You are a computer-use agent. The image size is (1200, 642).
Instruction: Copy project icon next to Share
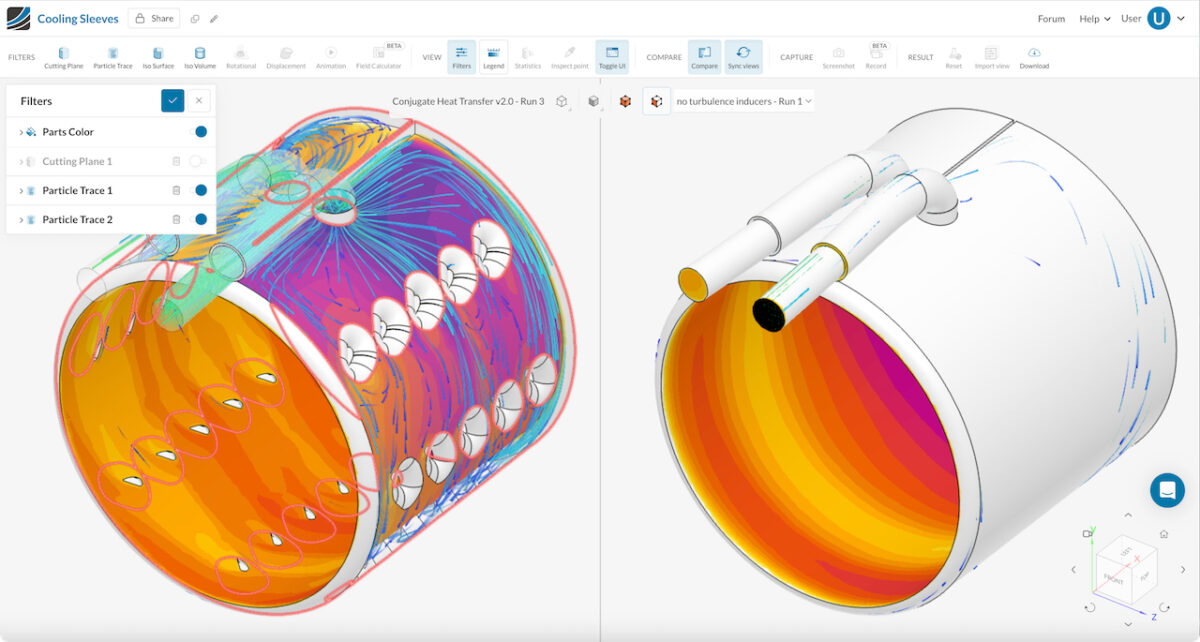tap(195, 19)
